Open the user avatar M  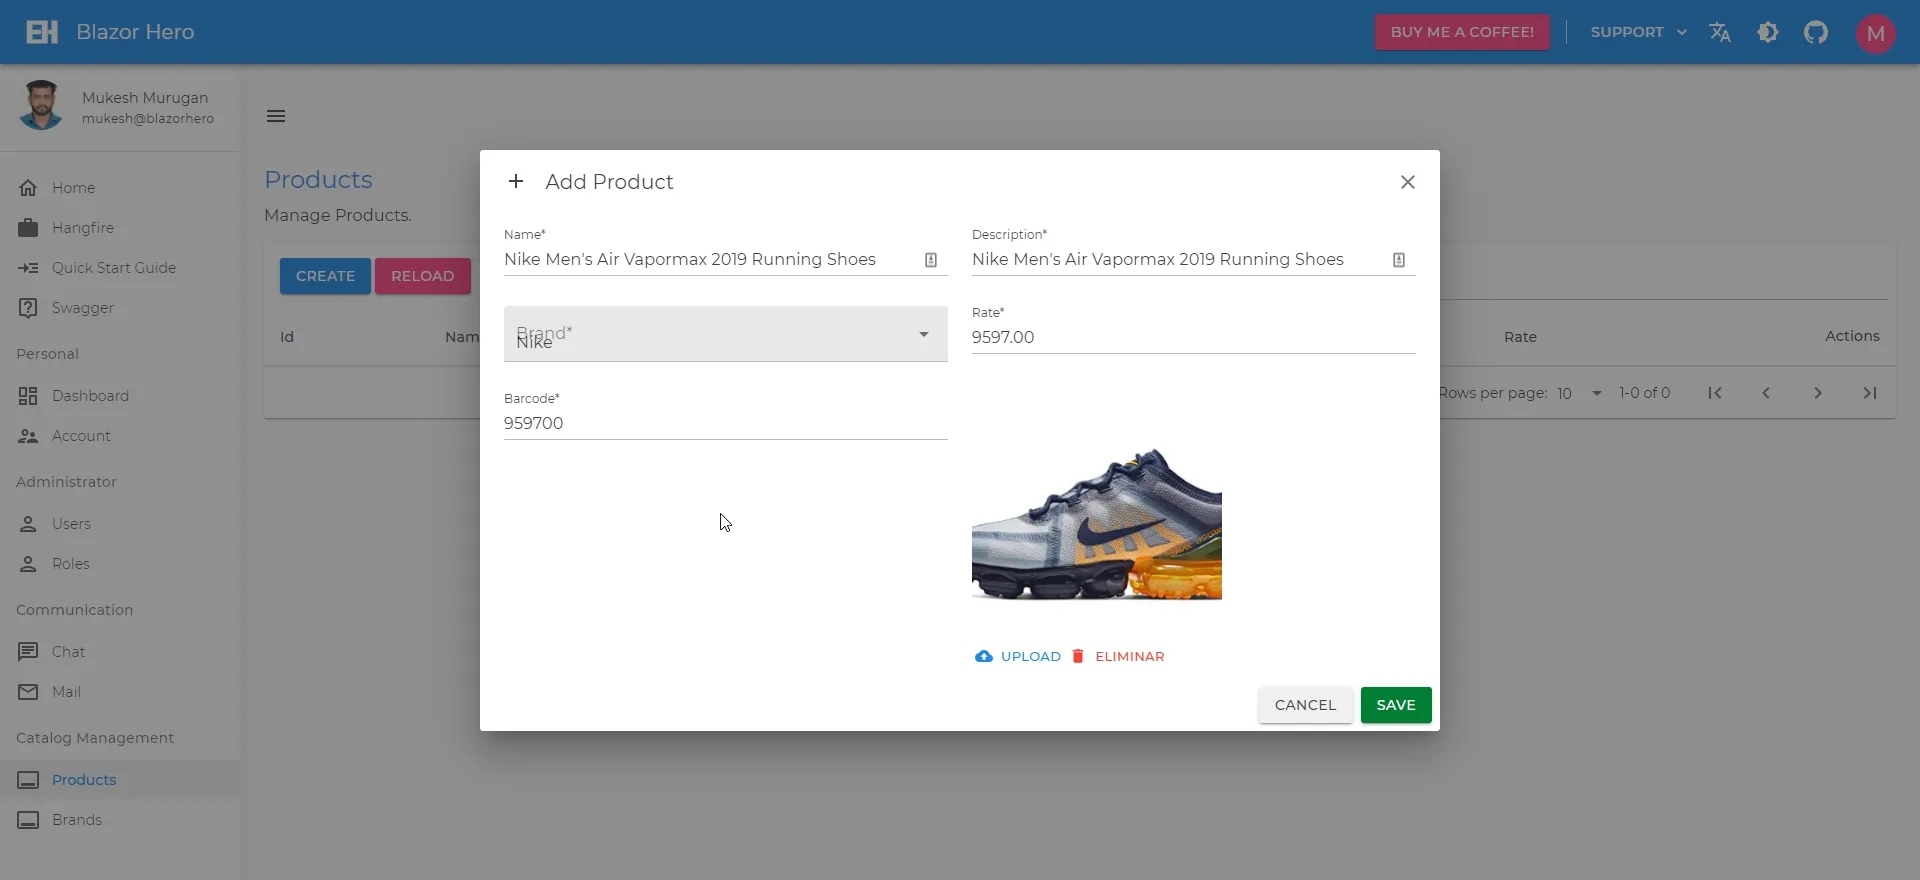[x=1875, y=34]
